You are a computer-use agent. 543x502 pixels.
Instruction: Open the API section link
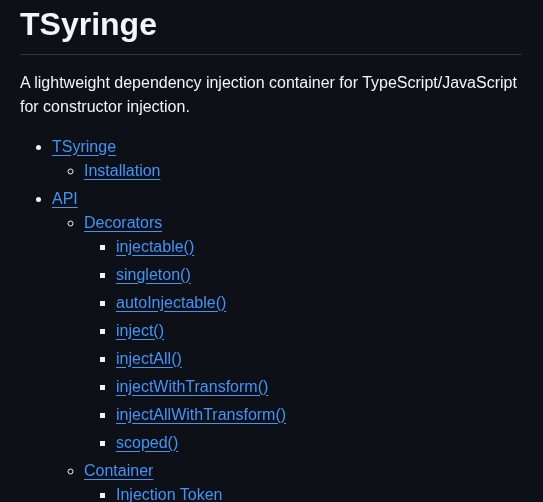tap(64, 198)
